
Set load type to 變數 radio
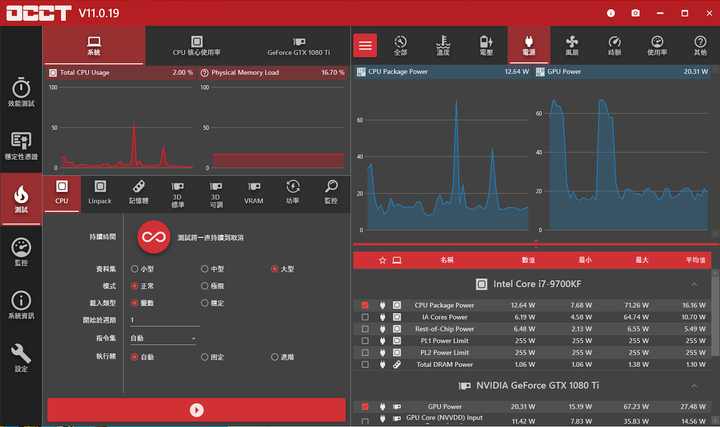point(135,303)
